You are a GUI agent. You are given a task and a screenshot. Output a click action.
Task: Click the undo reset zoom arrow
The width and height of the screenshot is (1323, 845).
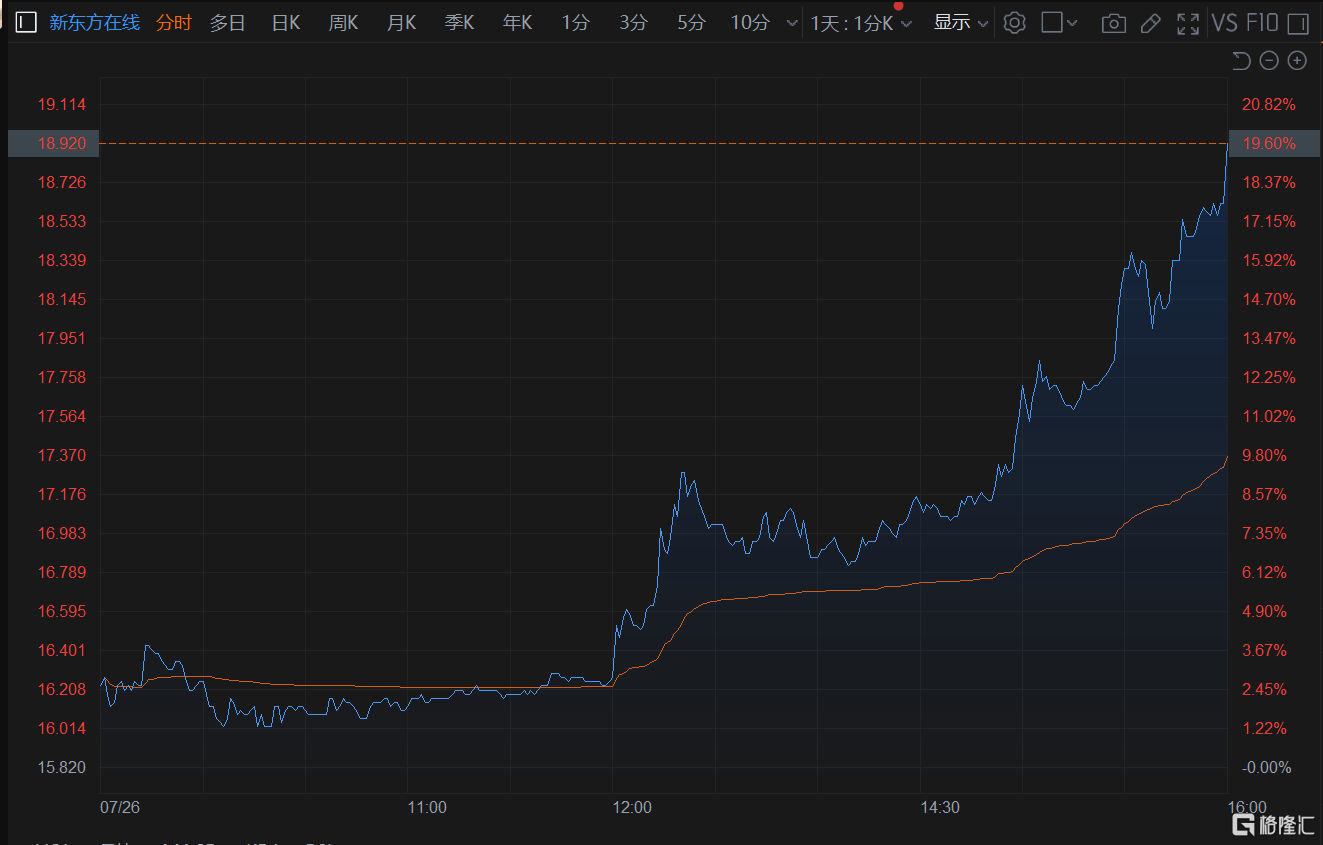click(x=1241, y=61)
